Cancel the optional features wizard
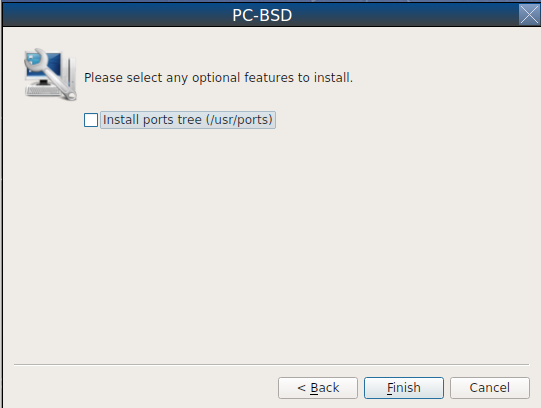This screenshot has width=541, height=408. (490, 388)
